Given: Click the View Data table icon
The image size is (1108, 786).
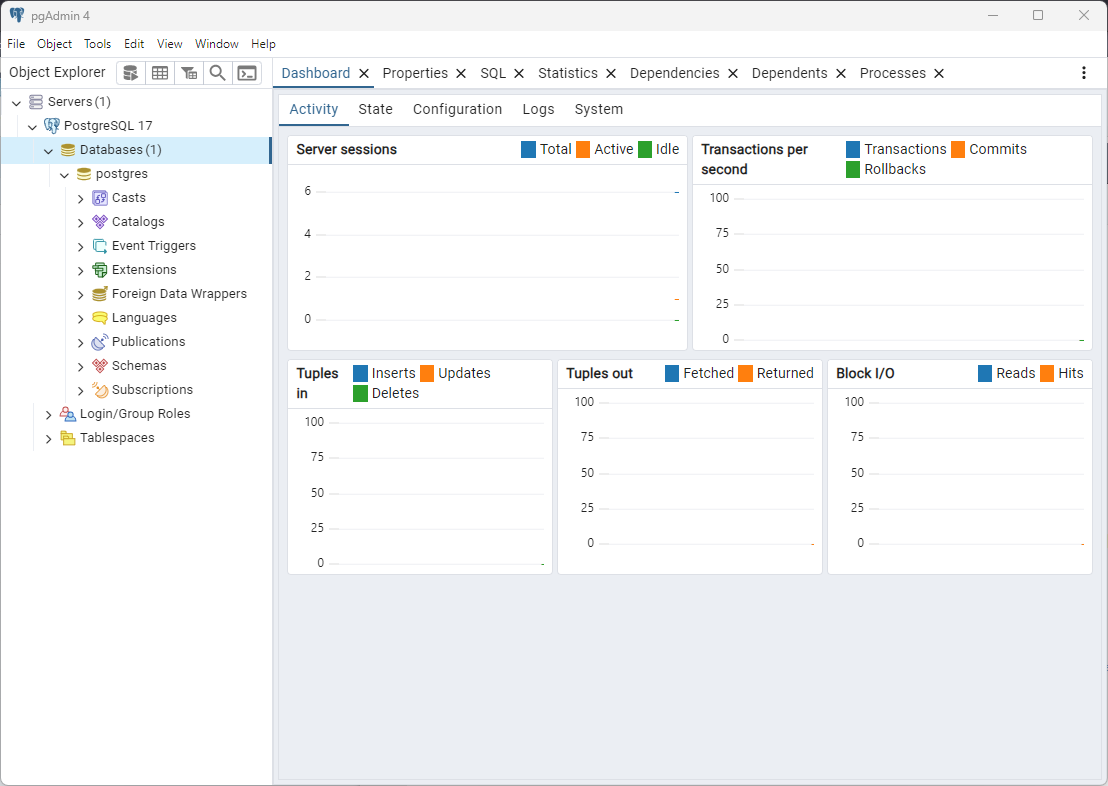Looking at the screenshot, I should point(160,73).
